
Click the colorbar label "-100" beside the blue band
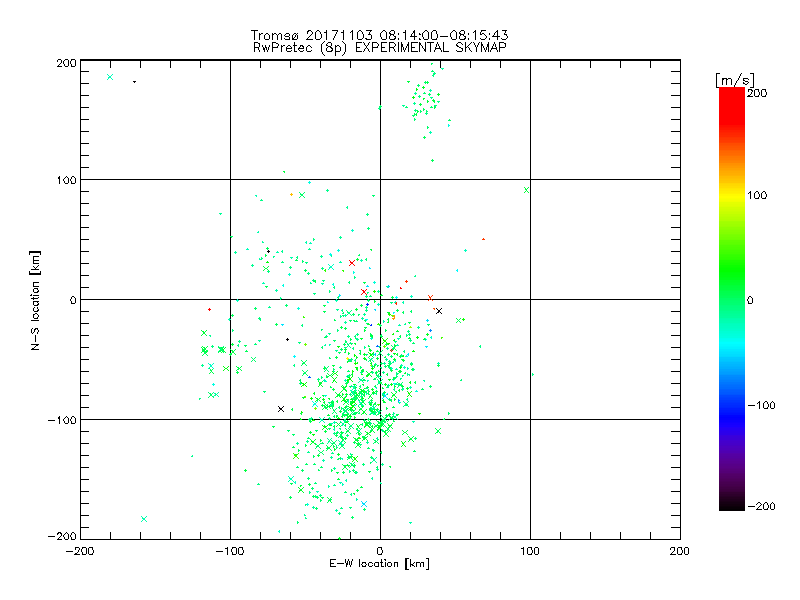tap(761, 406)
